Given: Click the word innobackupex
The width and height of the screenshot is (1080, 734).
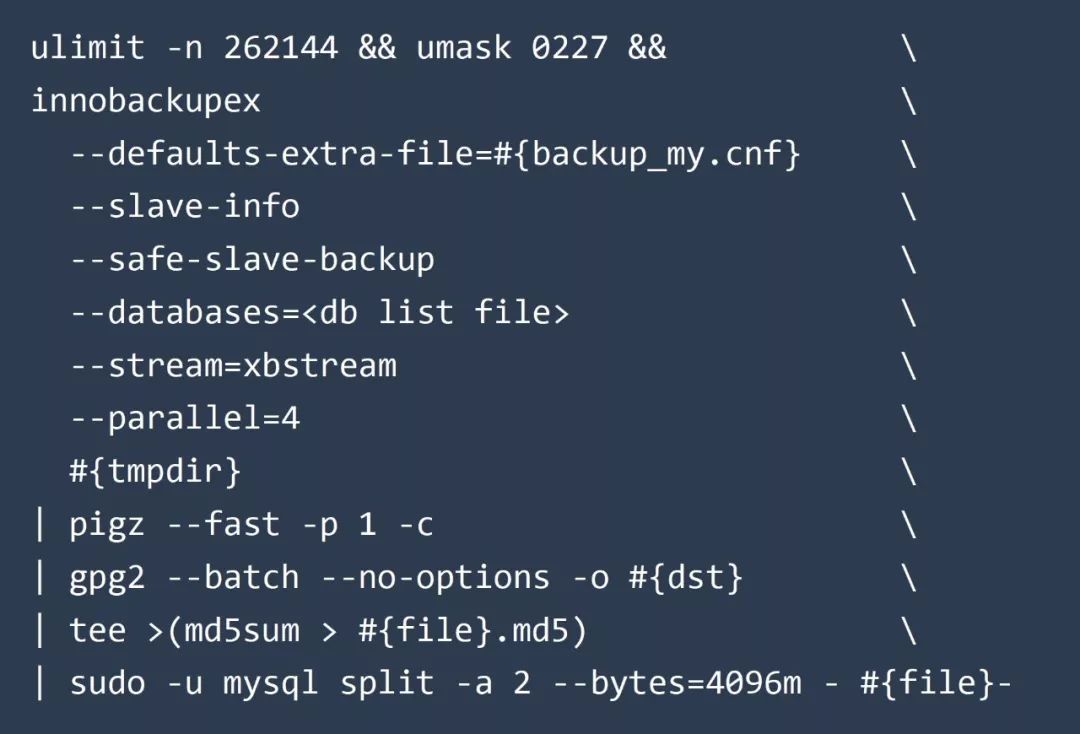Looking at the screenshot, I should [x=146, y=102].
